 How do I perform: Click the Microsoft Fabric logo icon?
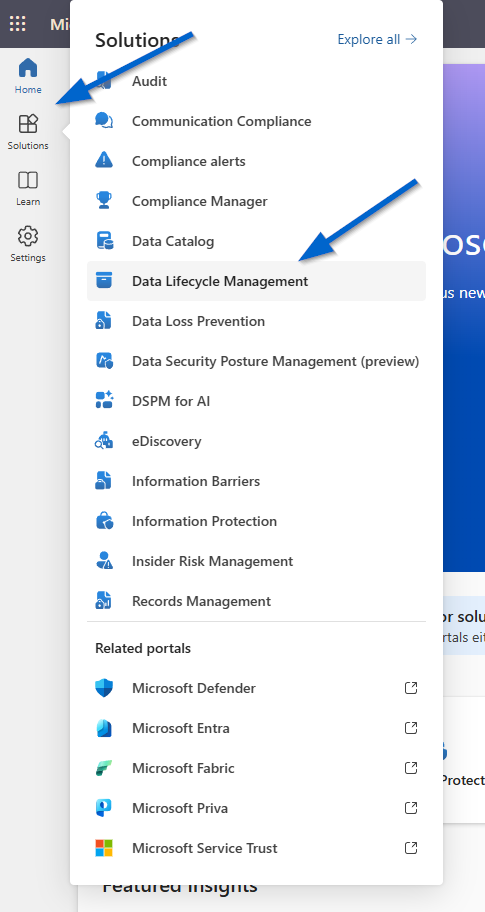[104, 768]
